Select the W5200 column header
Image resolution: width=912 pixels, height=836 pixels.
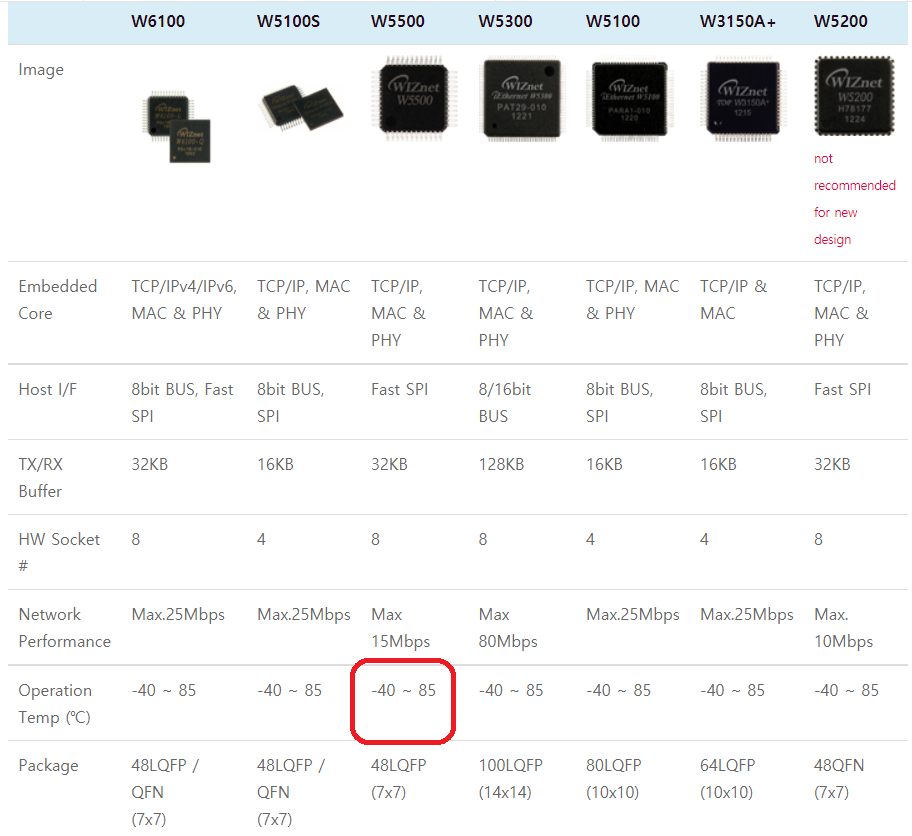click(840, 22)
